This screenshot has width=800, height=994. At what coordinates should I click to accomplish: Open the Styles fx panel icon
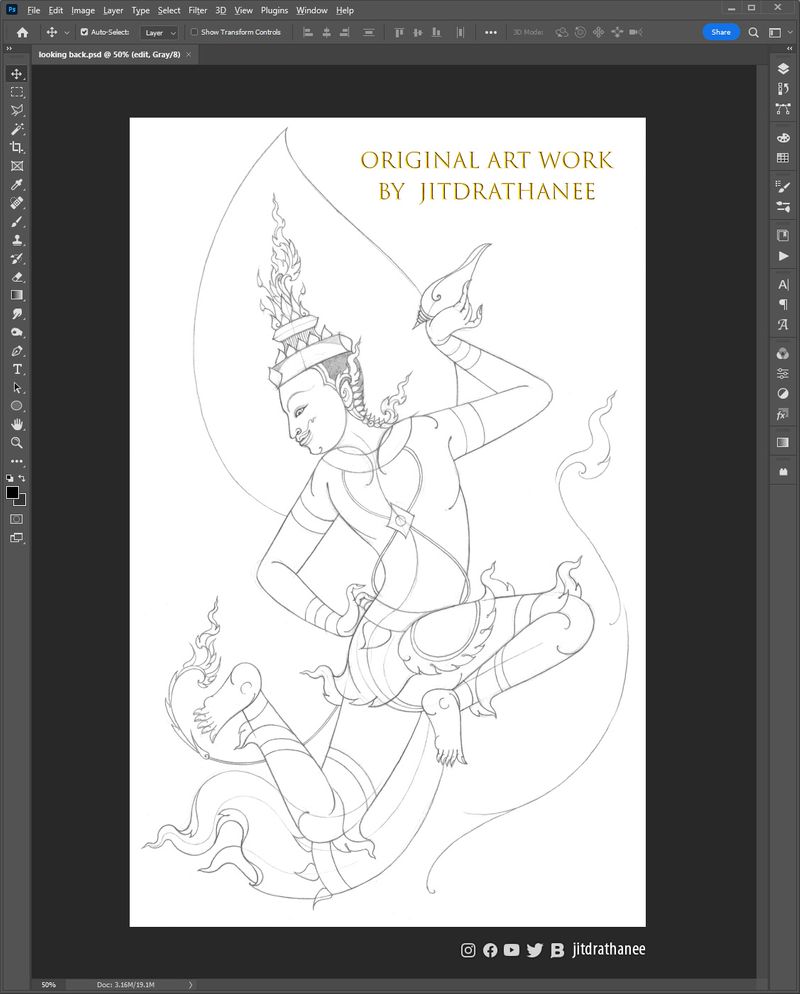click(783, 415)
